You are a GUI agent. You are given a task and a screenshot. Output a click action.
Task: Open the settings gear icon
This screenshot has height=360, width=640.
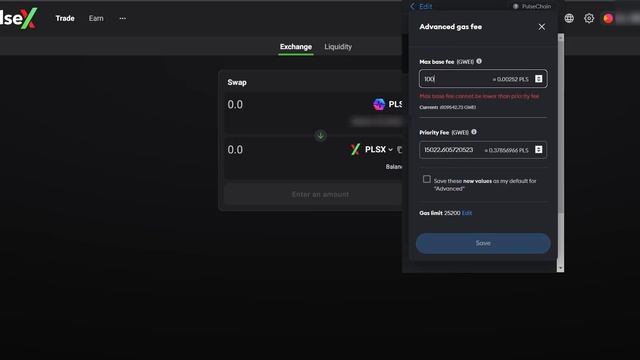pyautogui.click(x=589, y=18)
